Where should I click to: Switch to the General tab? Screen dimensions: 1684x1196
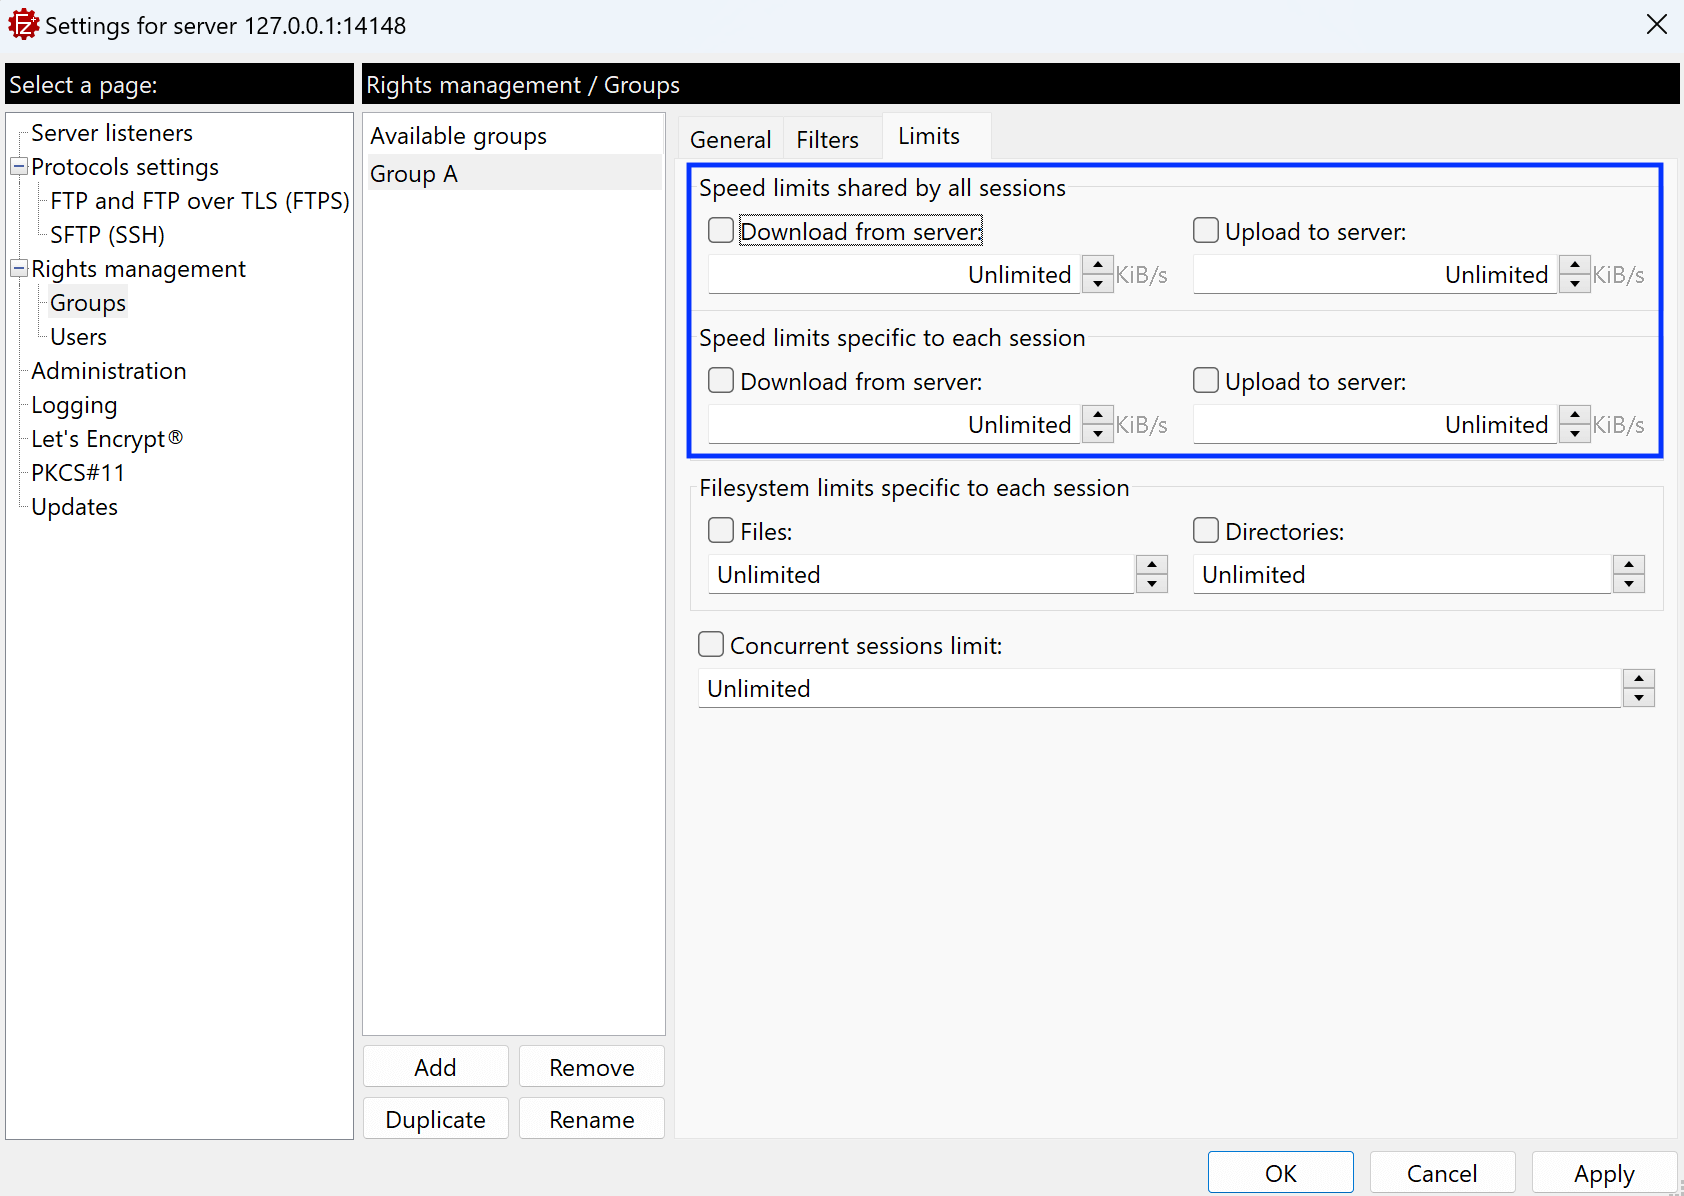(x=730, y=139)
